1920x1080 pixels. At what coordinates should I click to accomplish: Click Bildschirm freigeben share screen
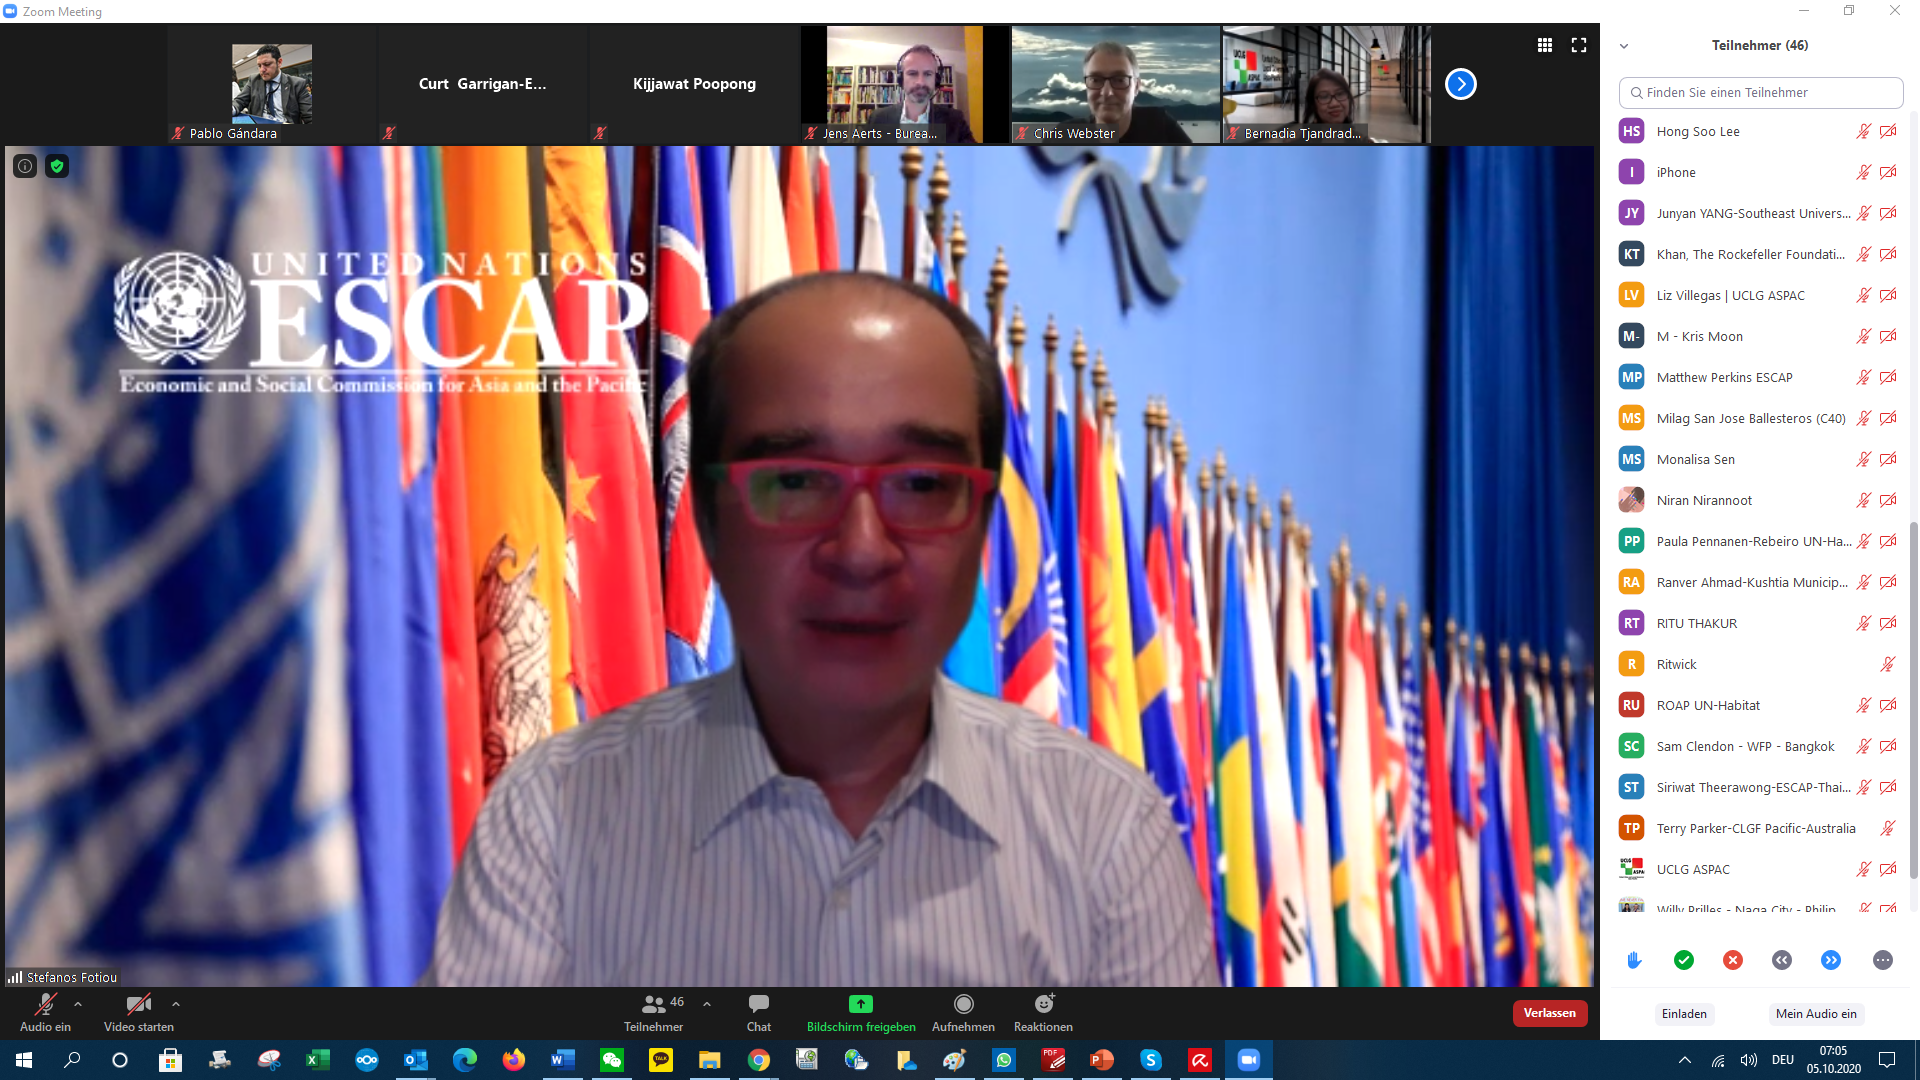point(861,1013)
